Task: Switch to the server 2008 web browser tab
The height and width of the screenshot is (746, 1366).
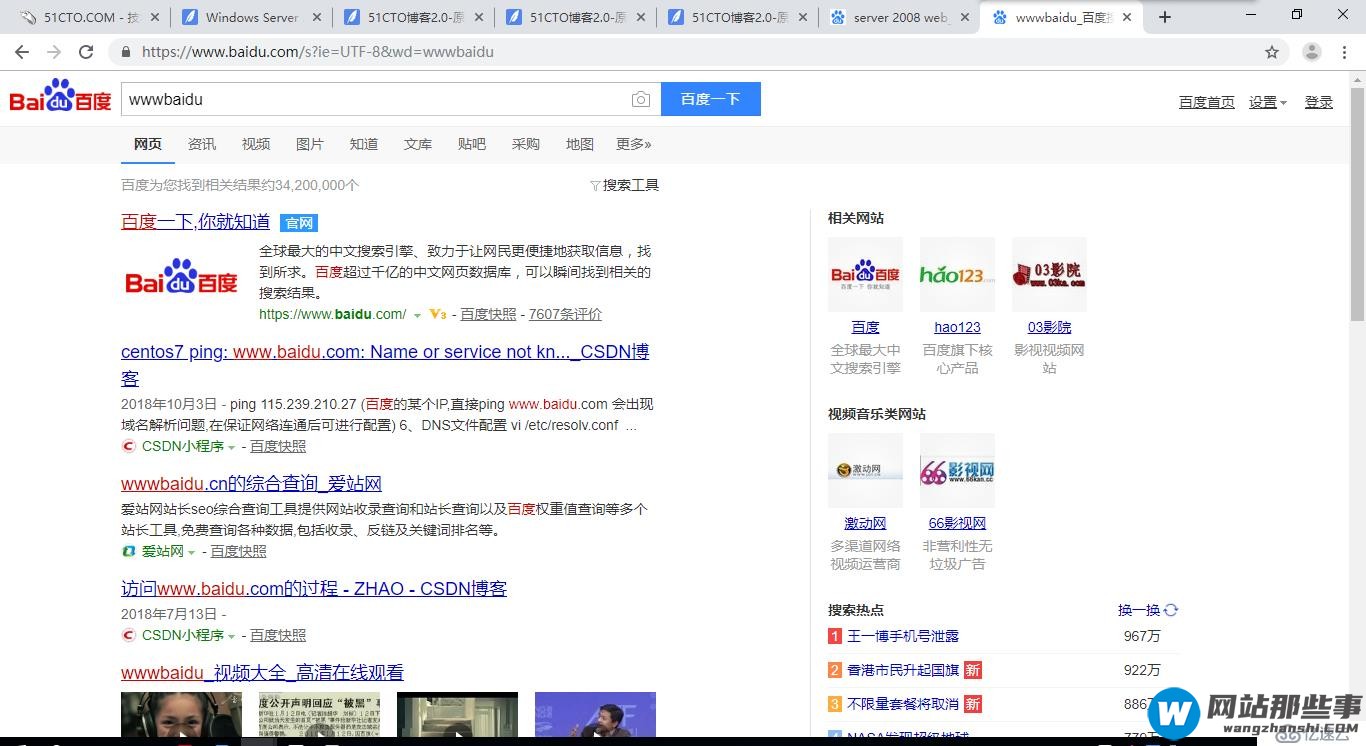Action: tap(899, 17)
